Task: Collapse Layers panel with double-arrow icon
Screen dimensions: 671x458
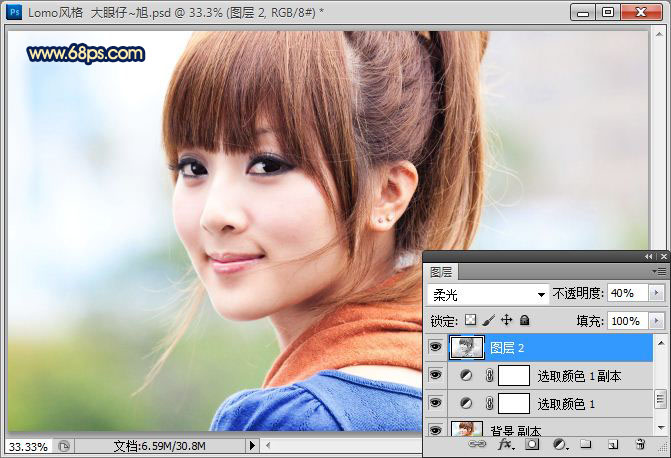Action: pos(649,256)
